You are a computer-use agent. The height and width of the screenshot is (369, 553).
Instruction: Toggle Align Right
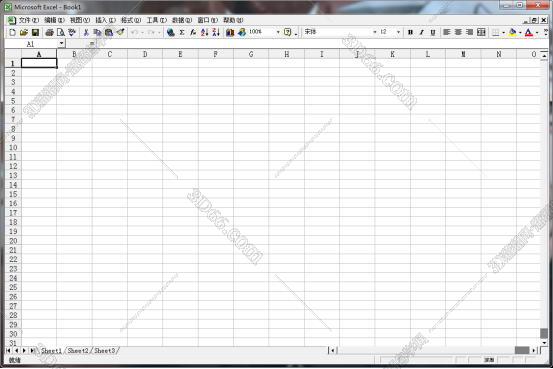(x=469, y=32)
